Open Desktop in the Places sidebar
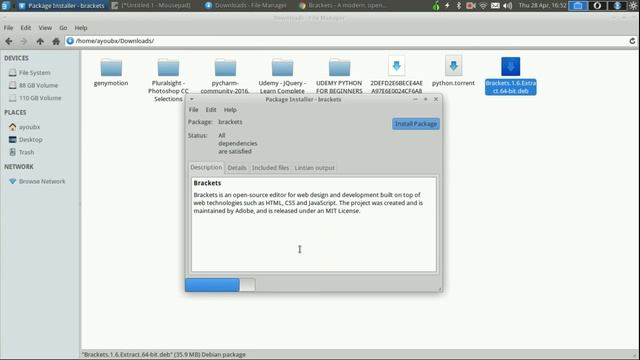 pyautogui.click(x=30, y=140)
